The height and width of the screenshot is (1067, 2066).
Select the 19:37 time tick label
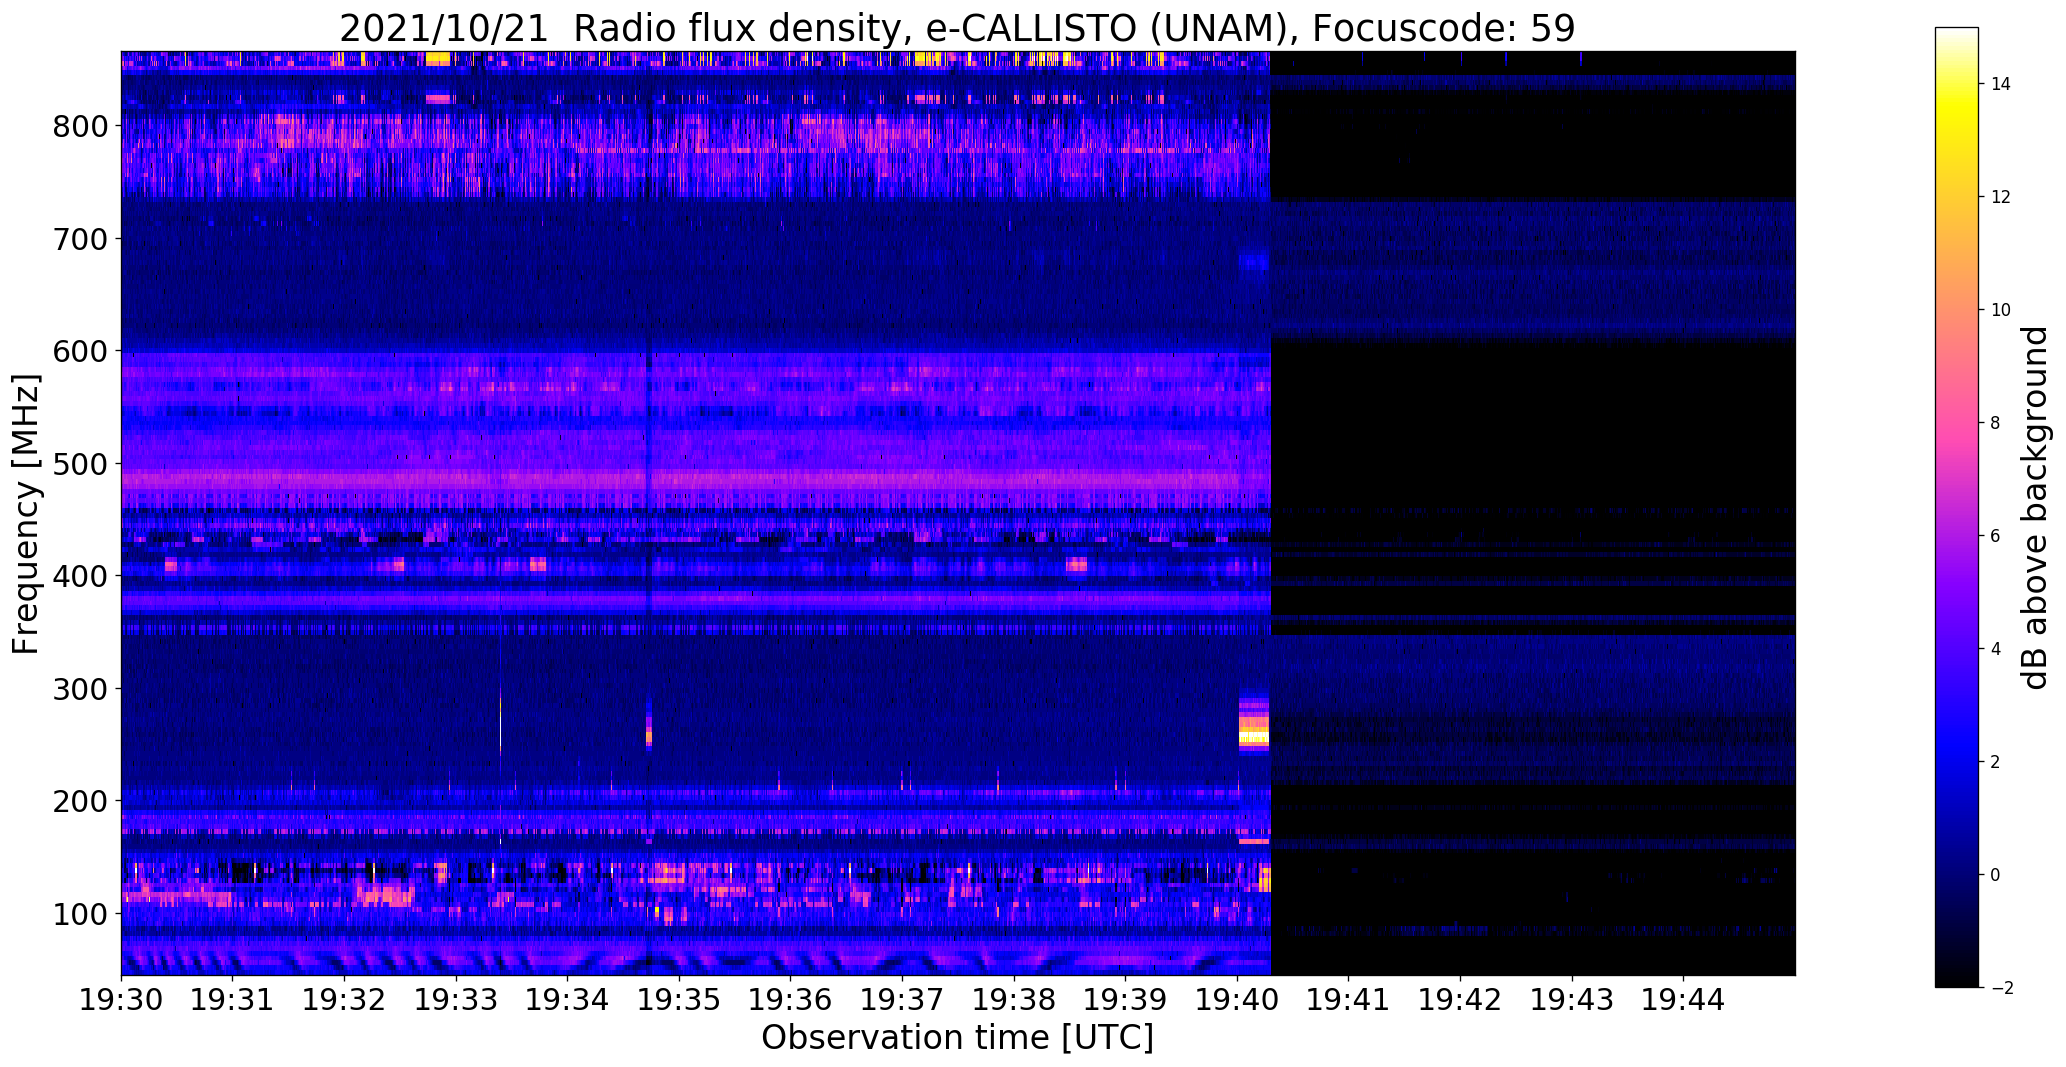(902, 1000)
